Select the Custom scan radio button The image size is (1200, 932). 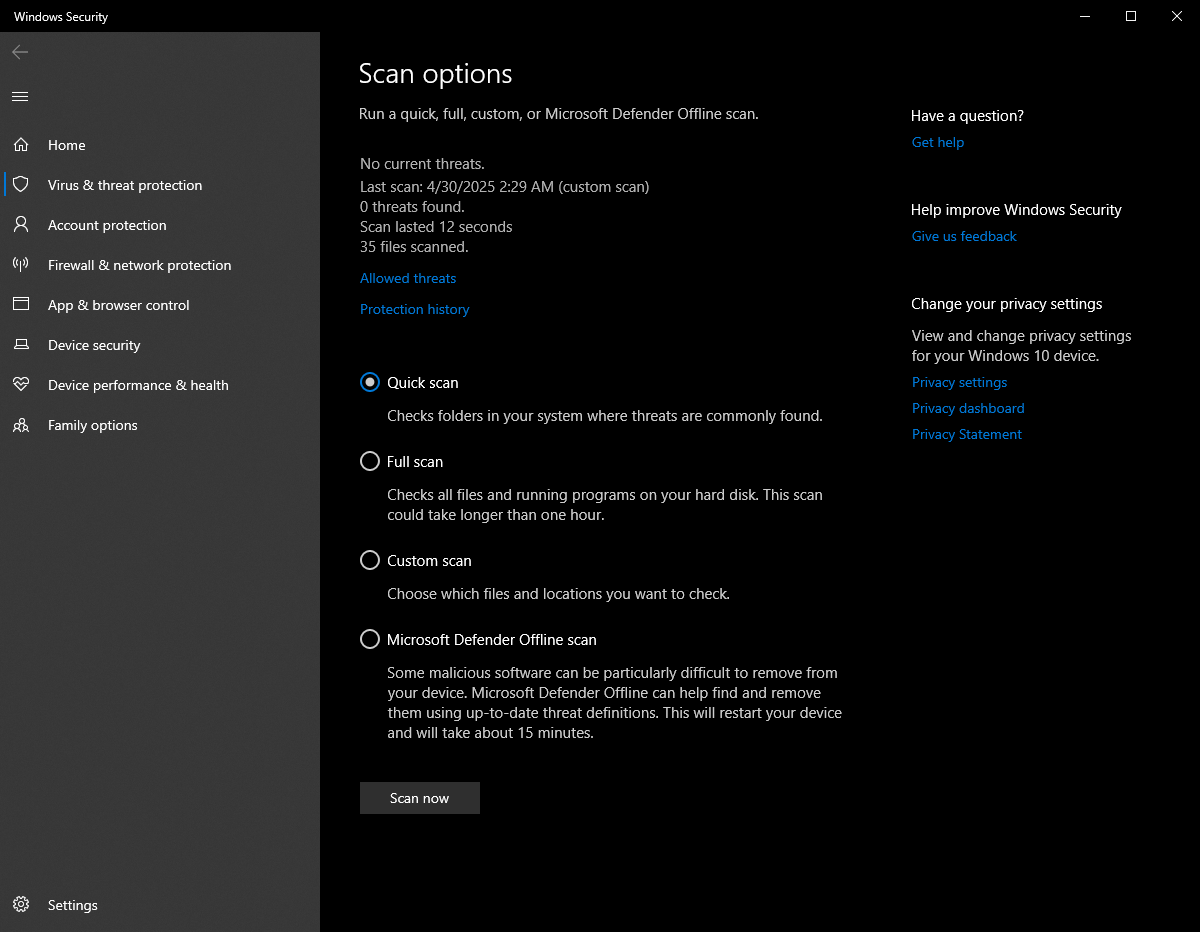[370, 560]
